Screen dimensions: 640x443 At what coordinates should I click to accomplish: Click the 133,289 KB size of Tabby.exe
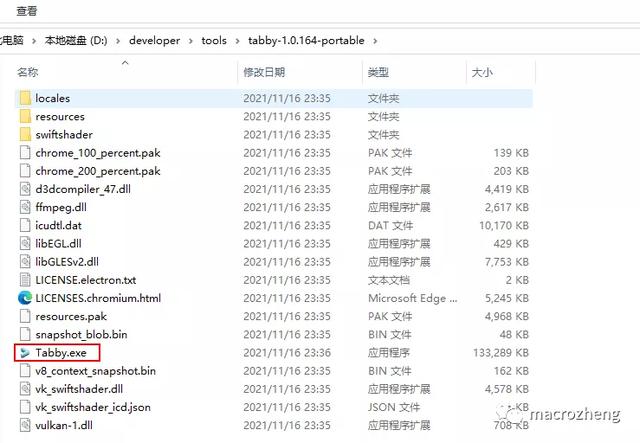[x=501, y=352]
